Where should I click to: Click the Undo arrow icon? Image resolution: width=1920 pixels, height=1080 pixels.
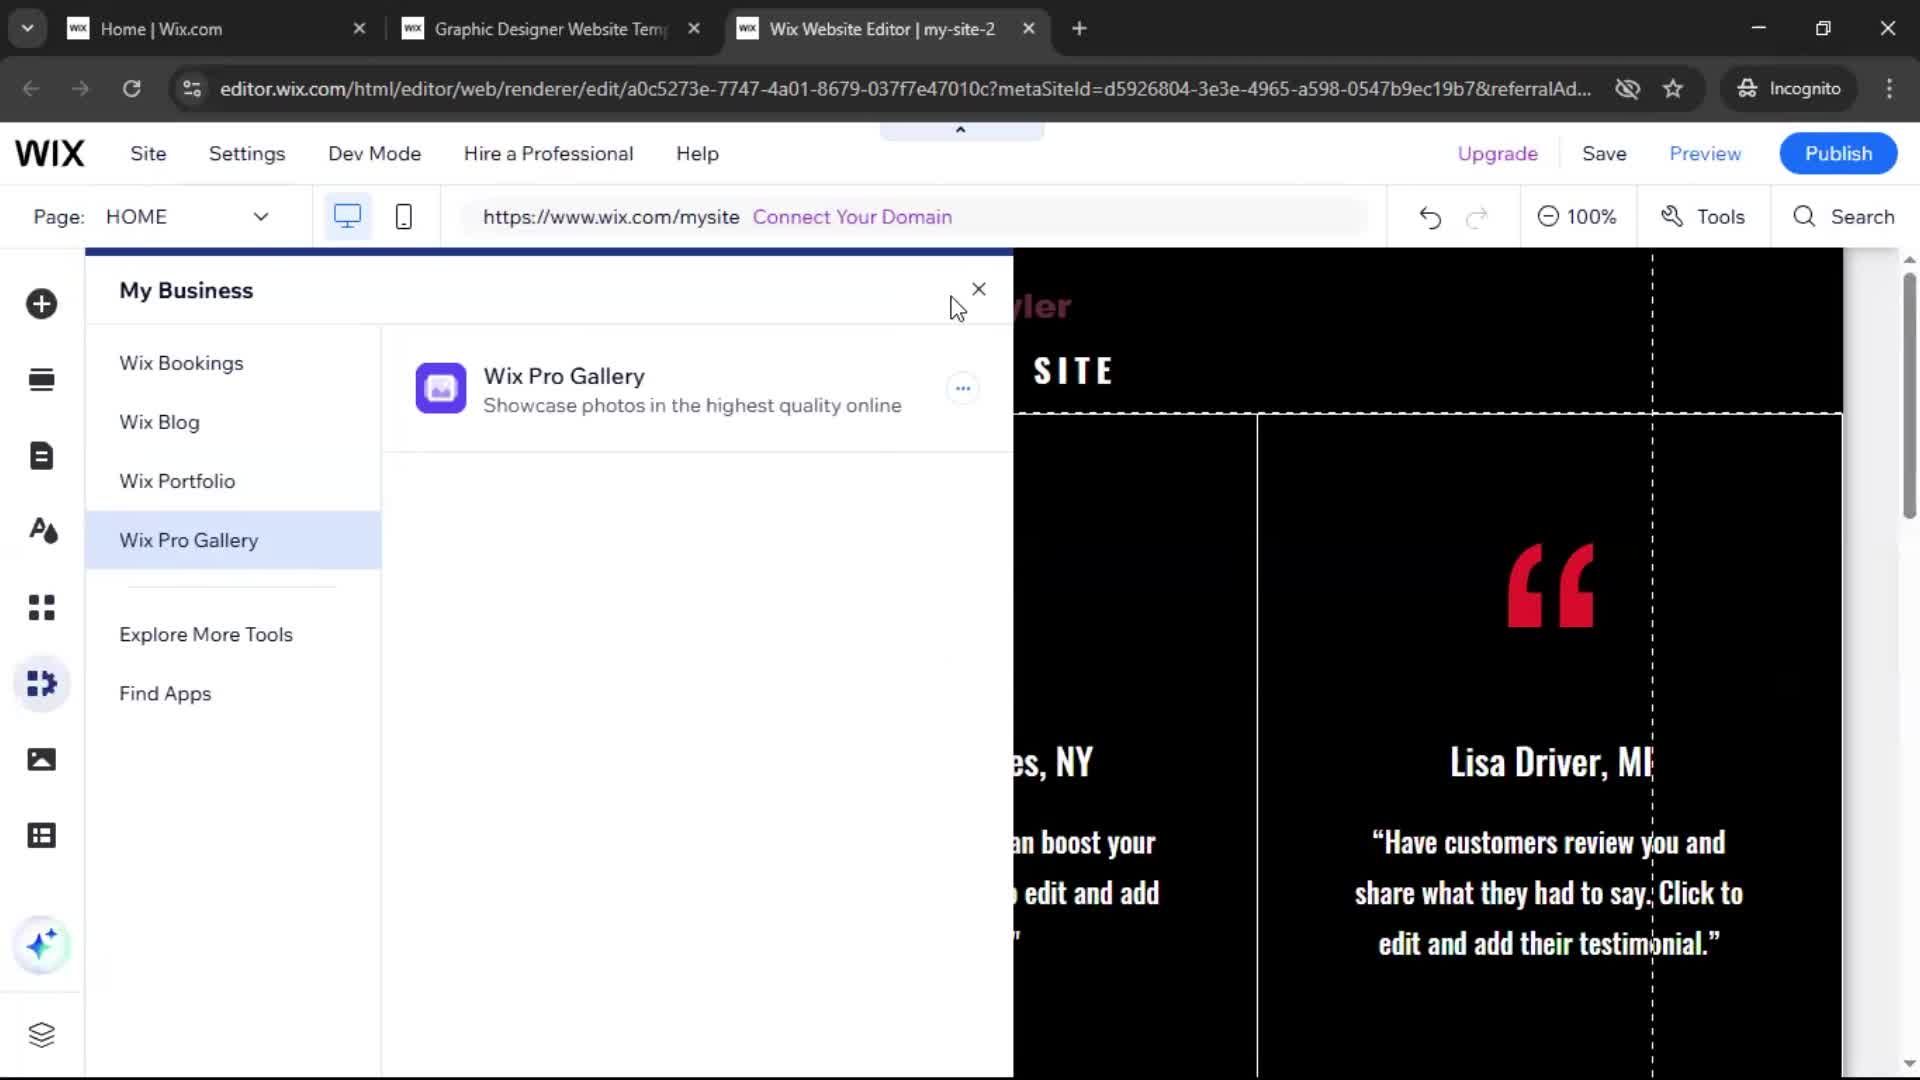click(x=1430, y=217)
